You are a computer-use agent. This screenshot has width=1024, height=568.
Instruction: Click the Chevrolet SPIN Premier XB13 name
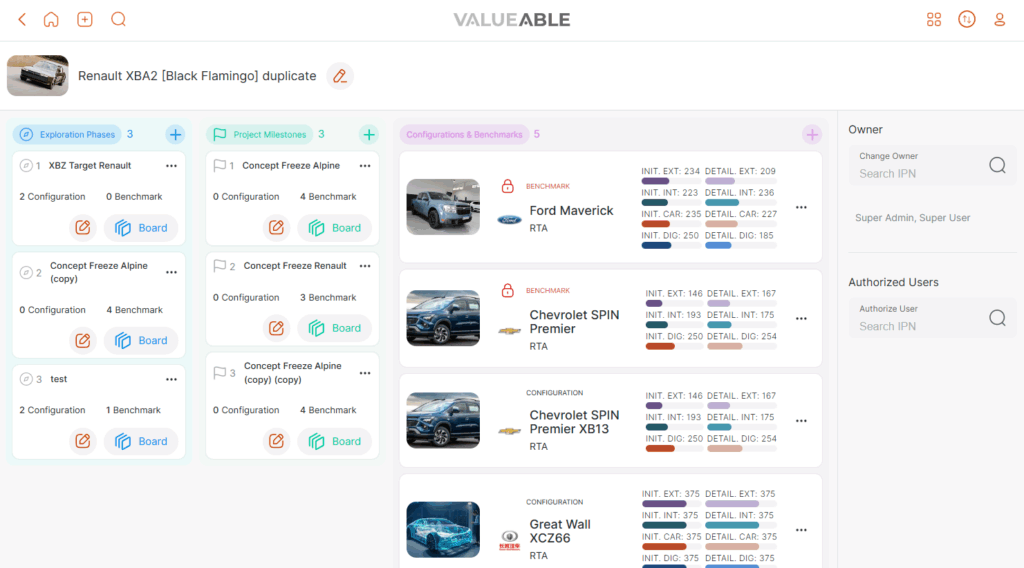point(574,422)
